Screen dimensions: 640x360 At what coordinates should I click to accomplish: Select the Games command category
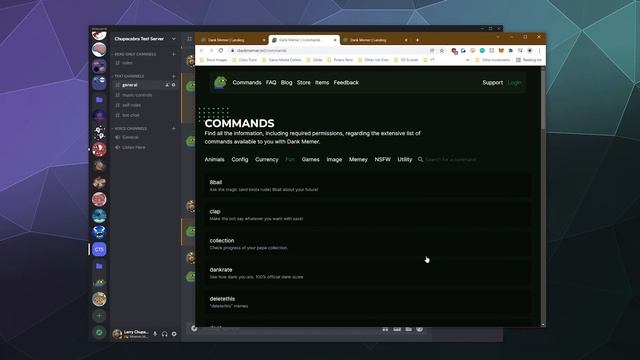tap(311, 160)
